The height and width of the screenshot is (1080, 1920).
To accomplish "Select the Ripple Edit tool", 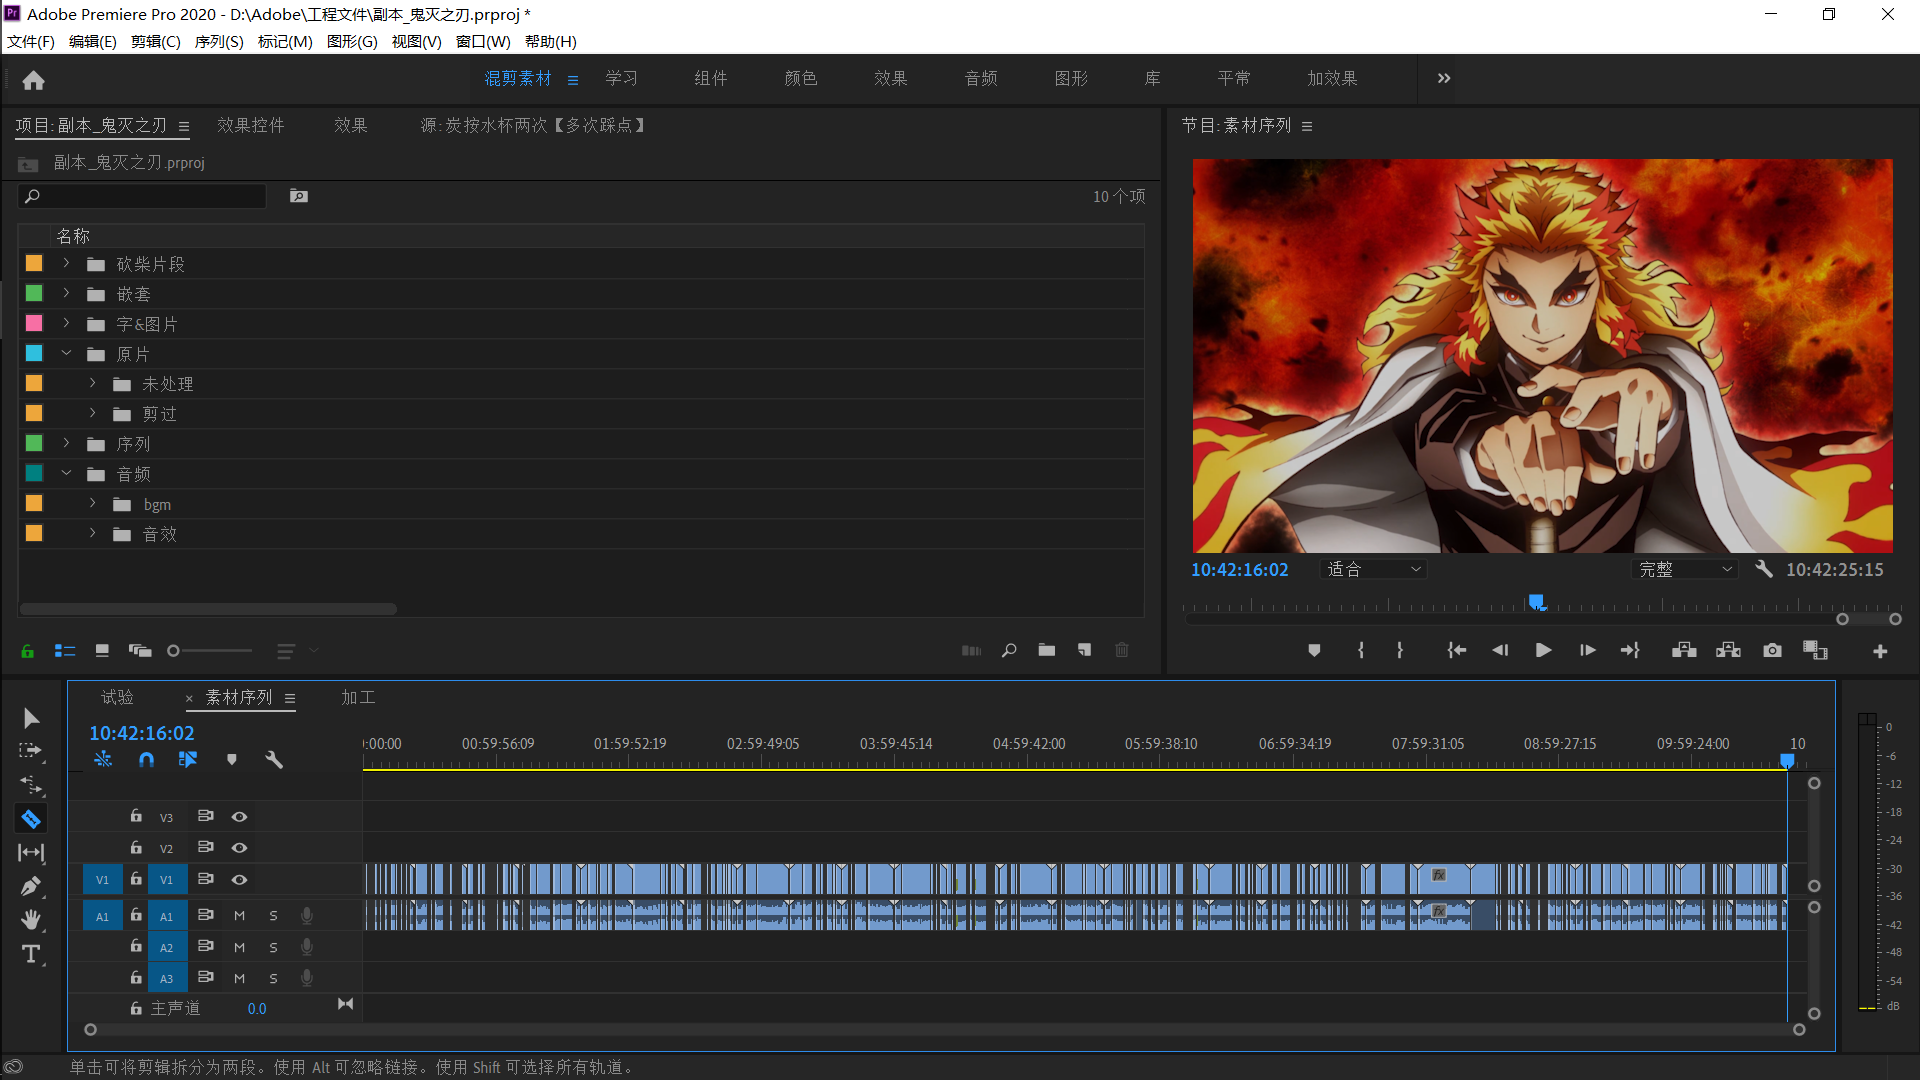I will click(31, 784).
